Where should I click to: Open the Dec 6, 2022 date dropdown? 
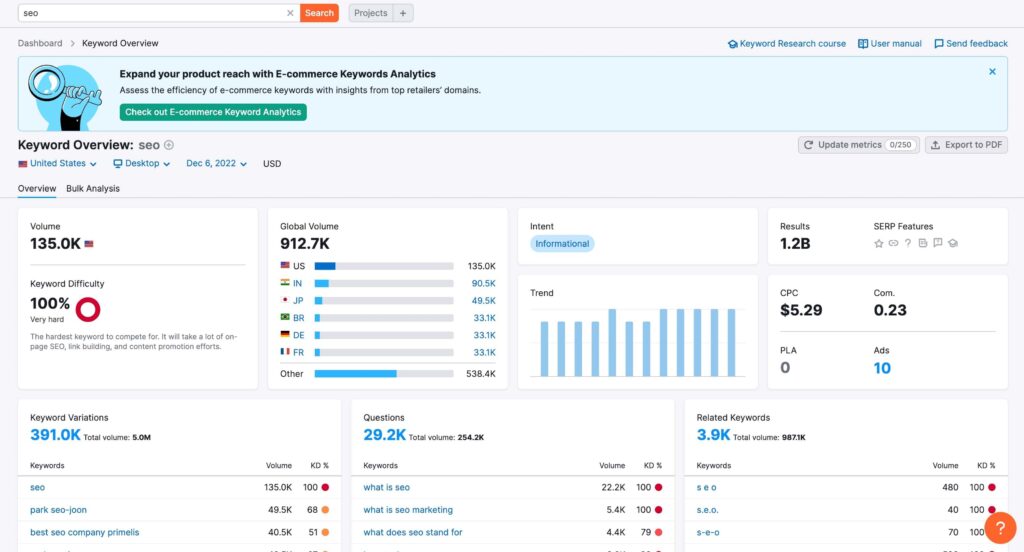click(x=216, y=163)
